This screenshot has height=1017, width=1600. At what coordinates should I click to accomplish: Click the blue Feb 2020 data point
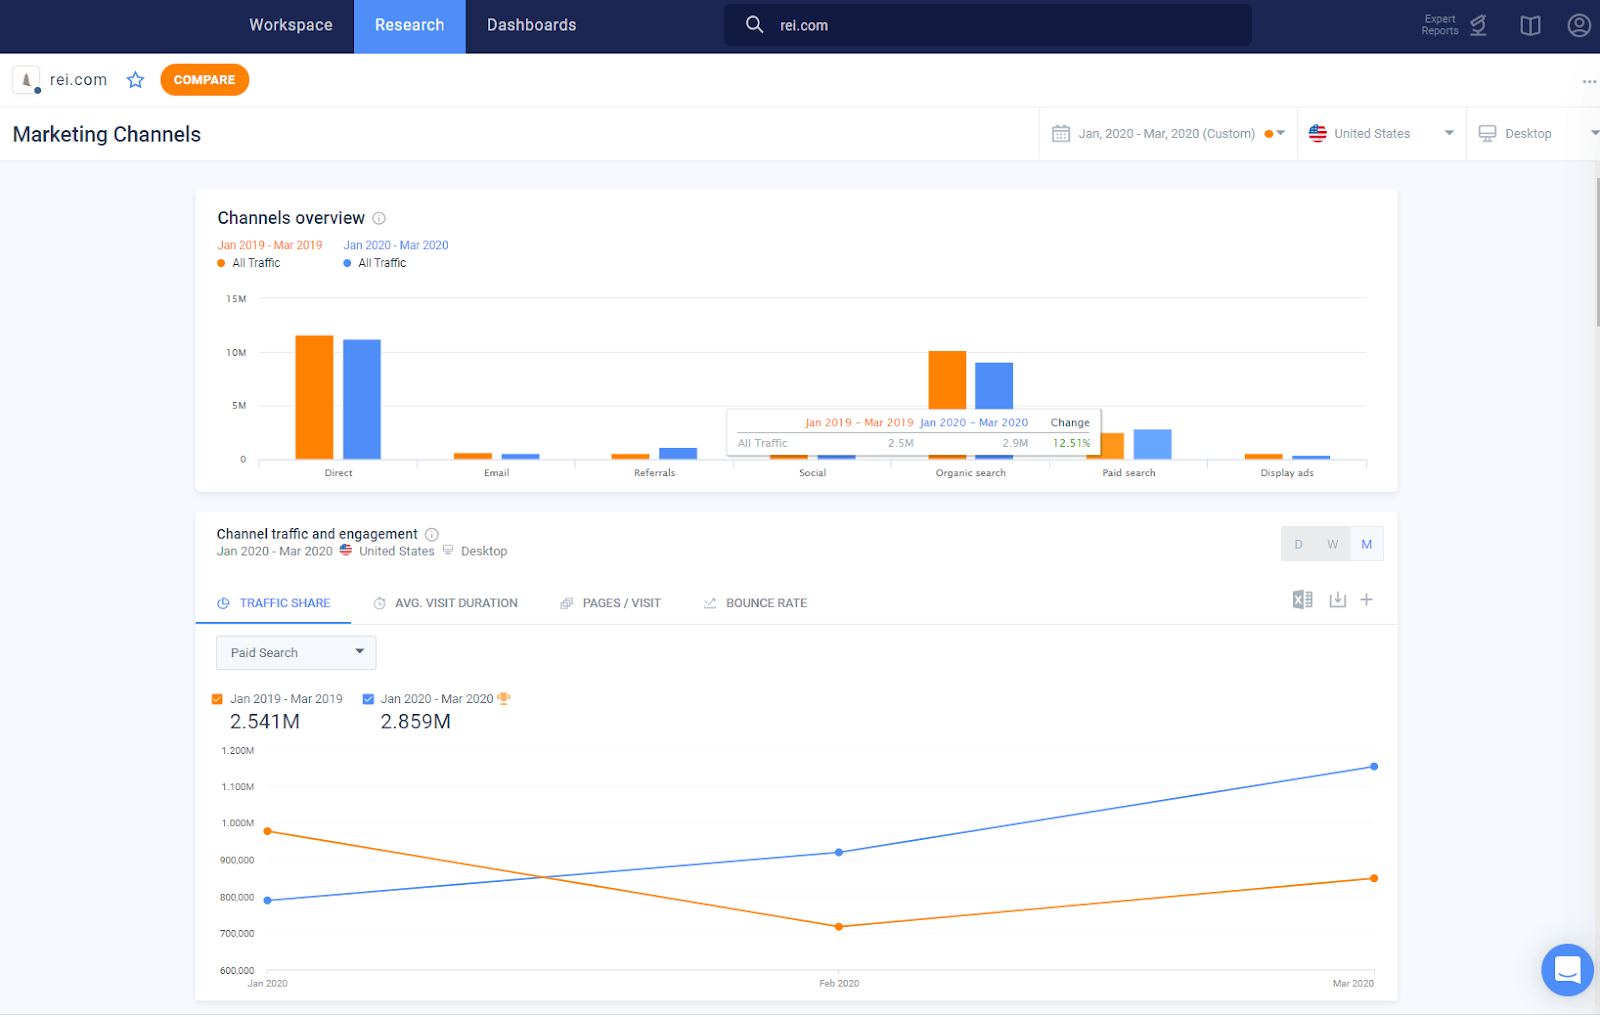(x=839, y=852)
